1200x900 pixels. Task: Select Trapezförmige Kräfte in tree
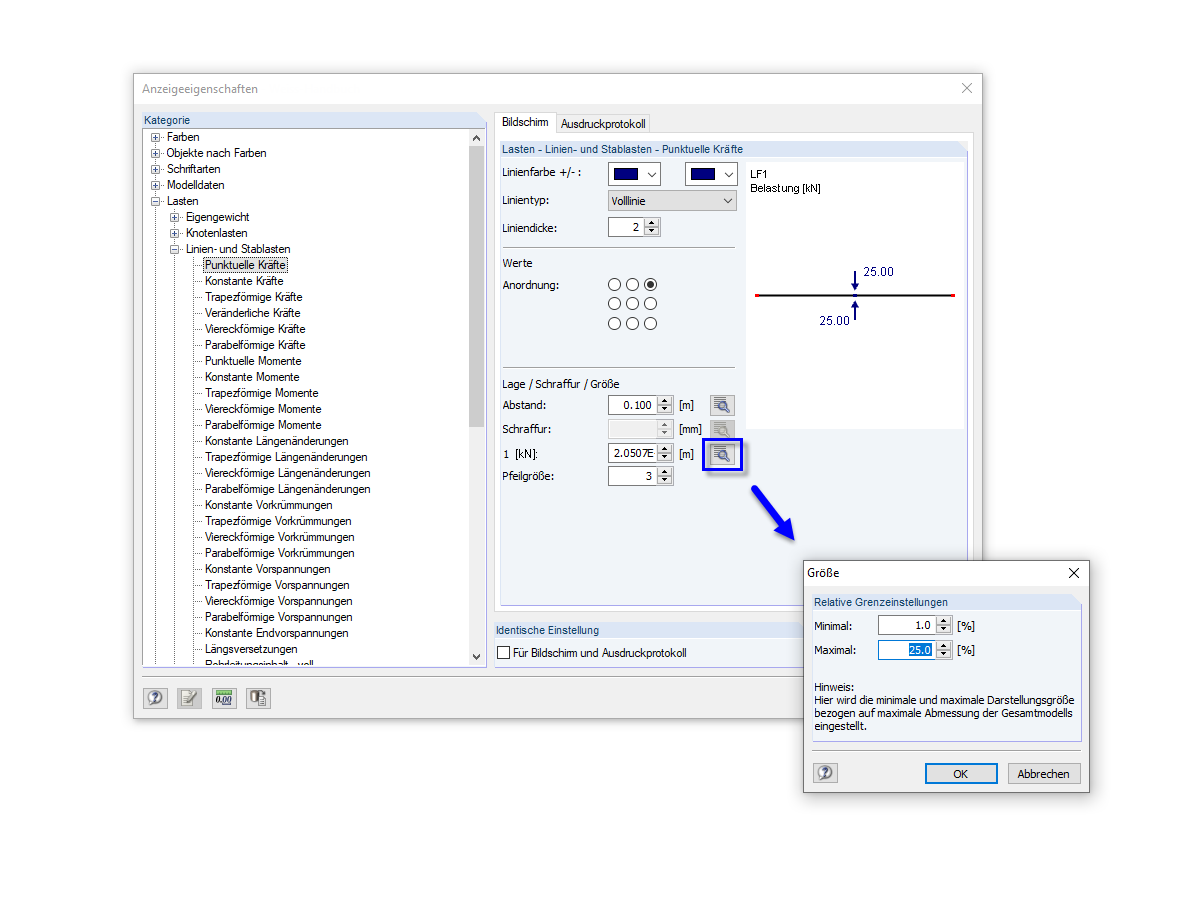pos(253,297)
